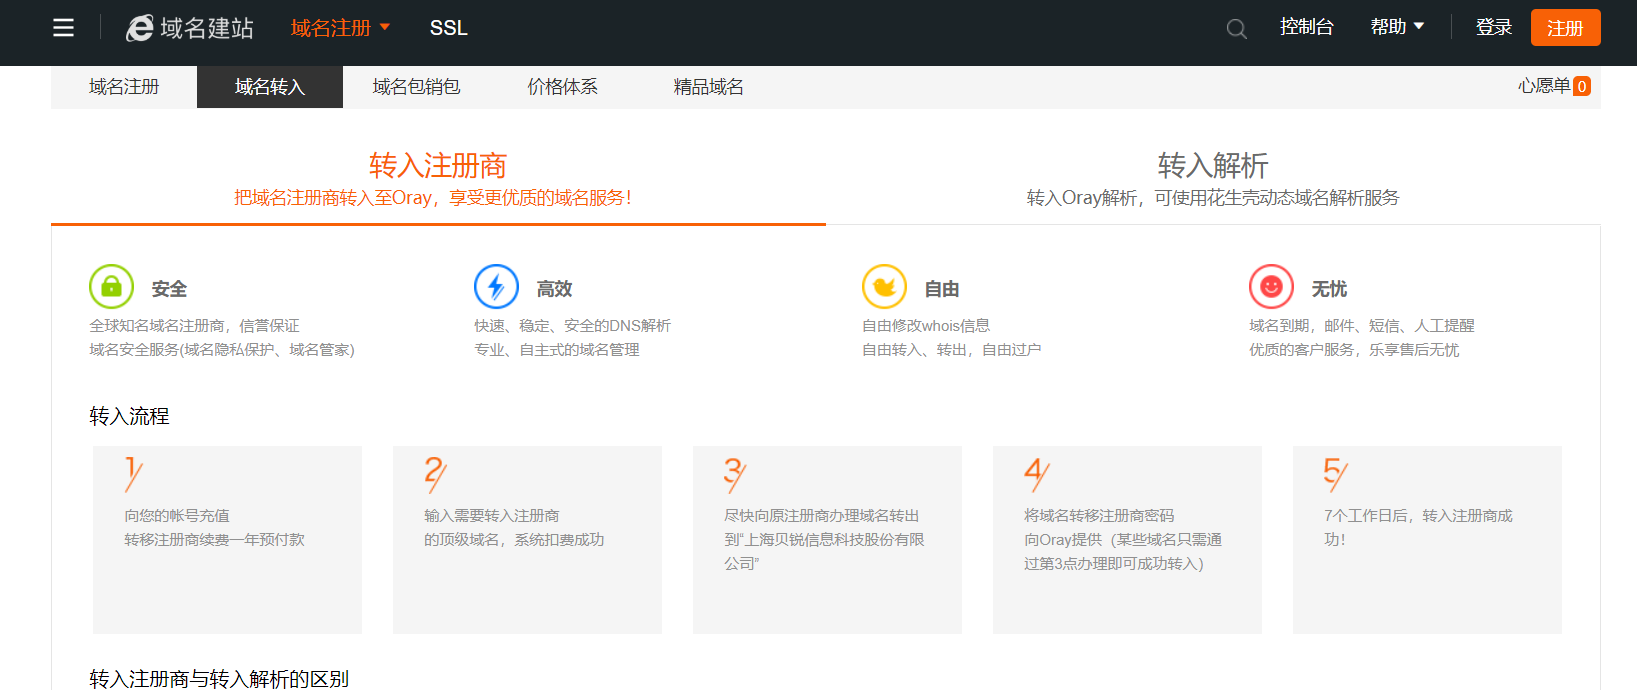The image size is (1637, 690).
Task: Click the 登录 login link
Action: click(1493, 27)
